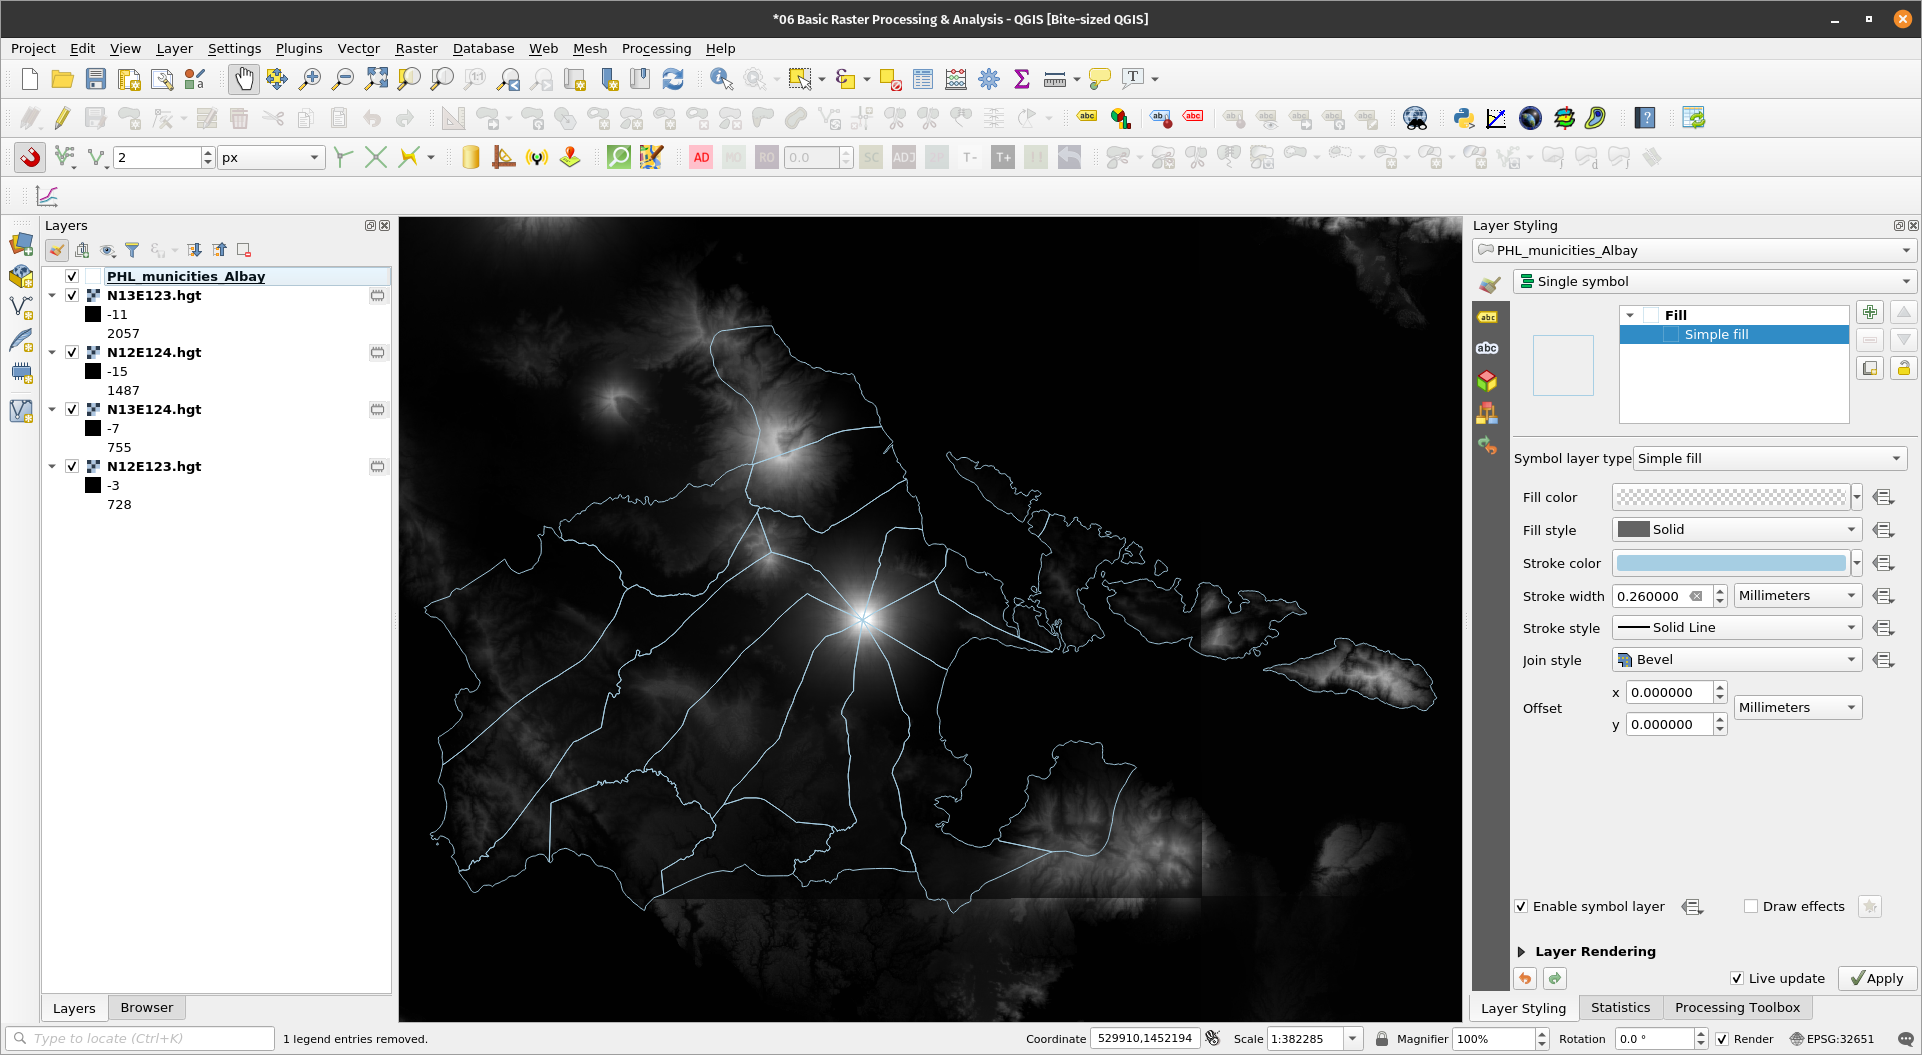This screenshot has width=1922, height=1055.
Task: Select the Pan Map hand tool
Action: (x=243, y=79)
